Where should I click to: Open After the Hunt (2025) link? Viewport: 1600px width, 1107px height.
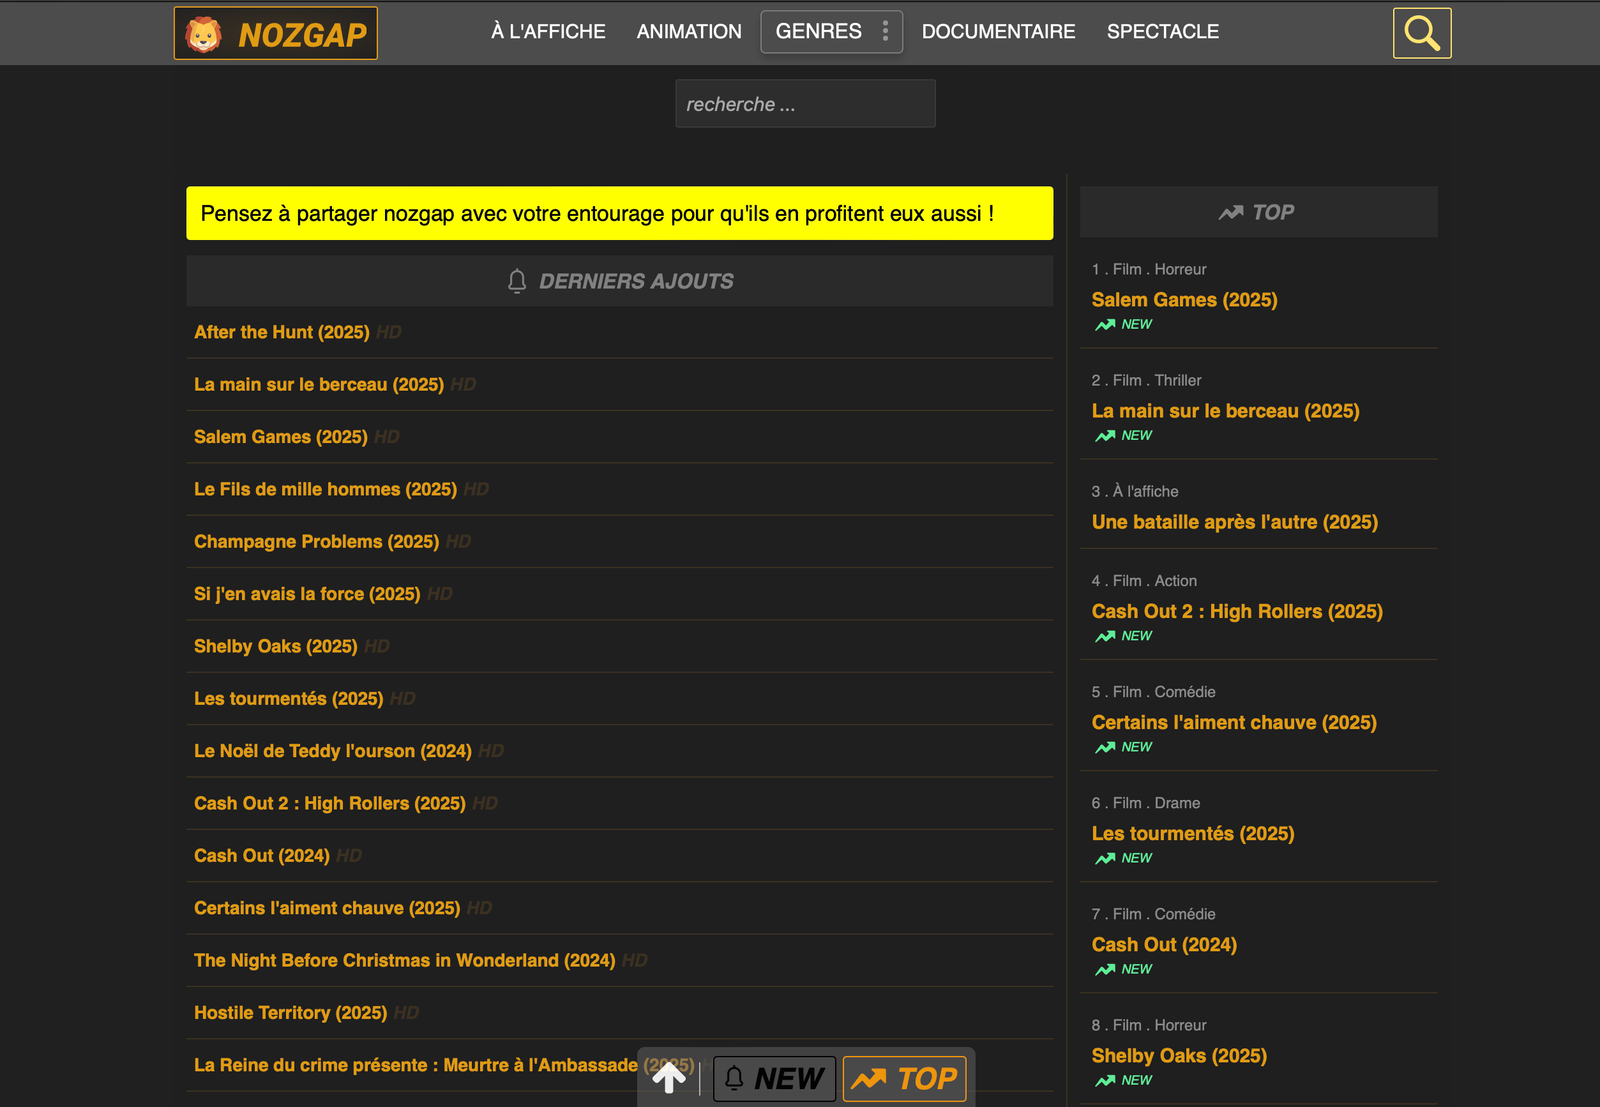pyautogui.click(x=282, y=332)
